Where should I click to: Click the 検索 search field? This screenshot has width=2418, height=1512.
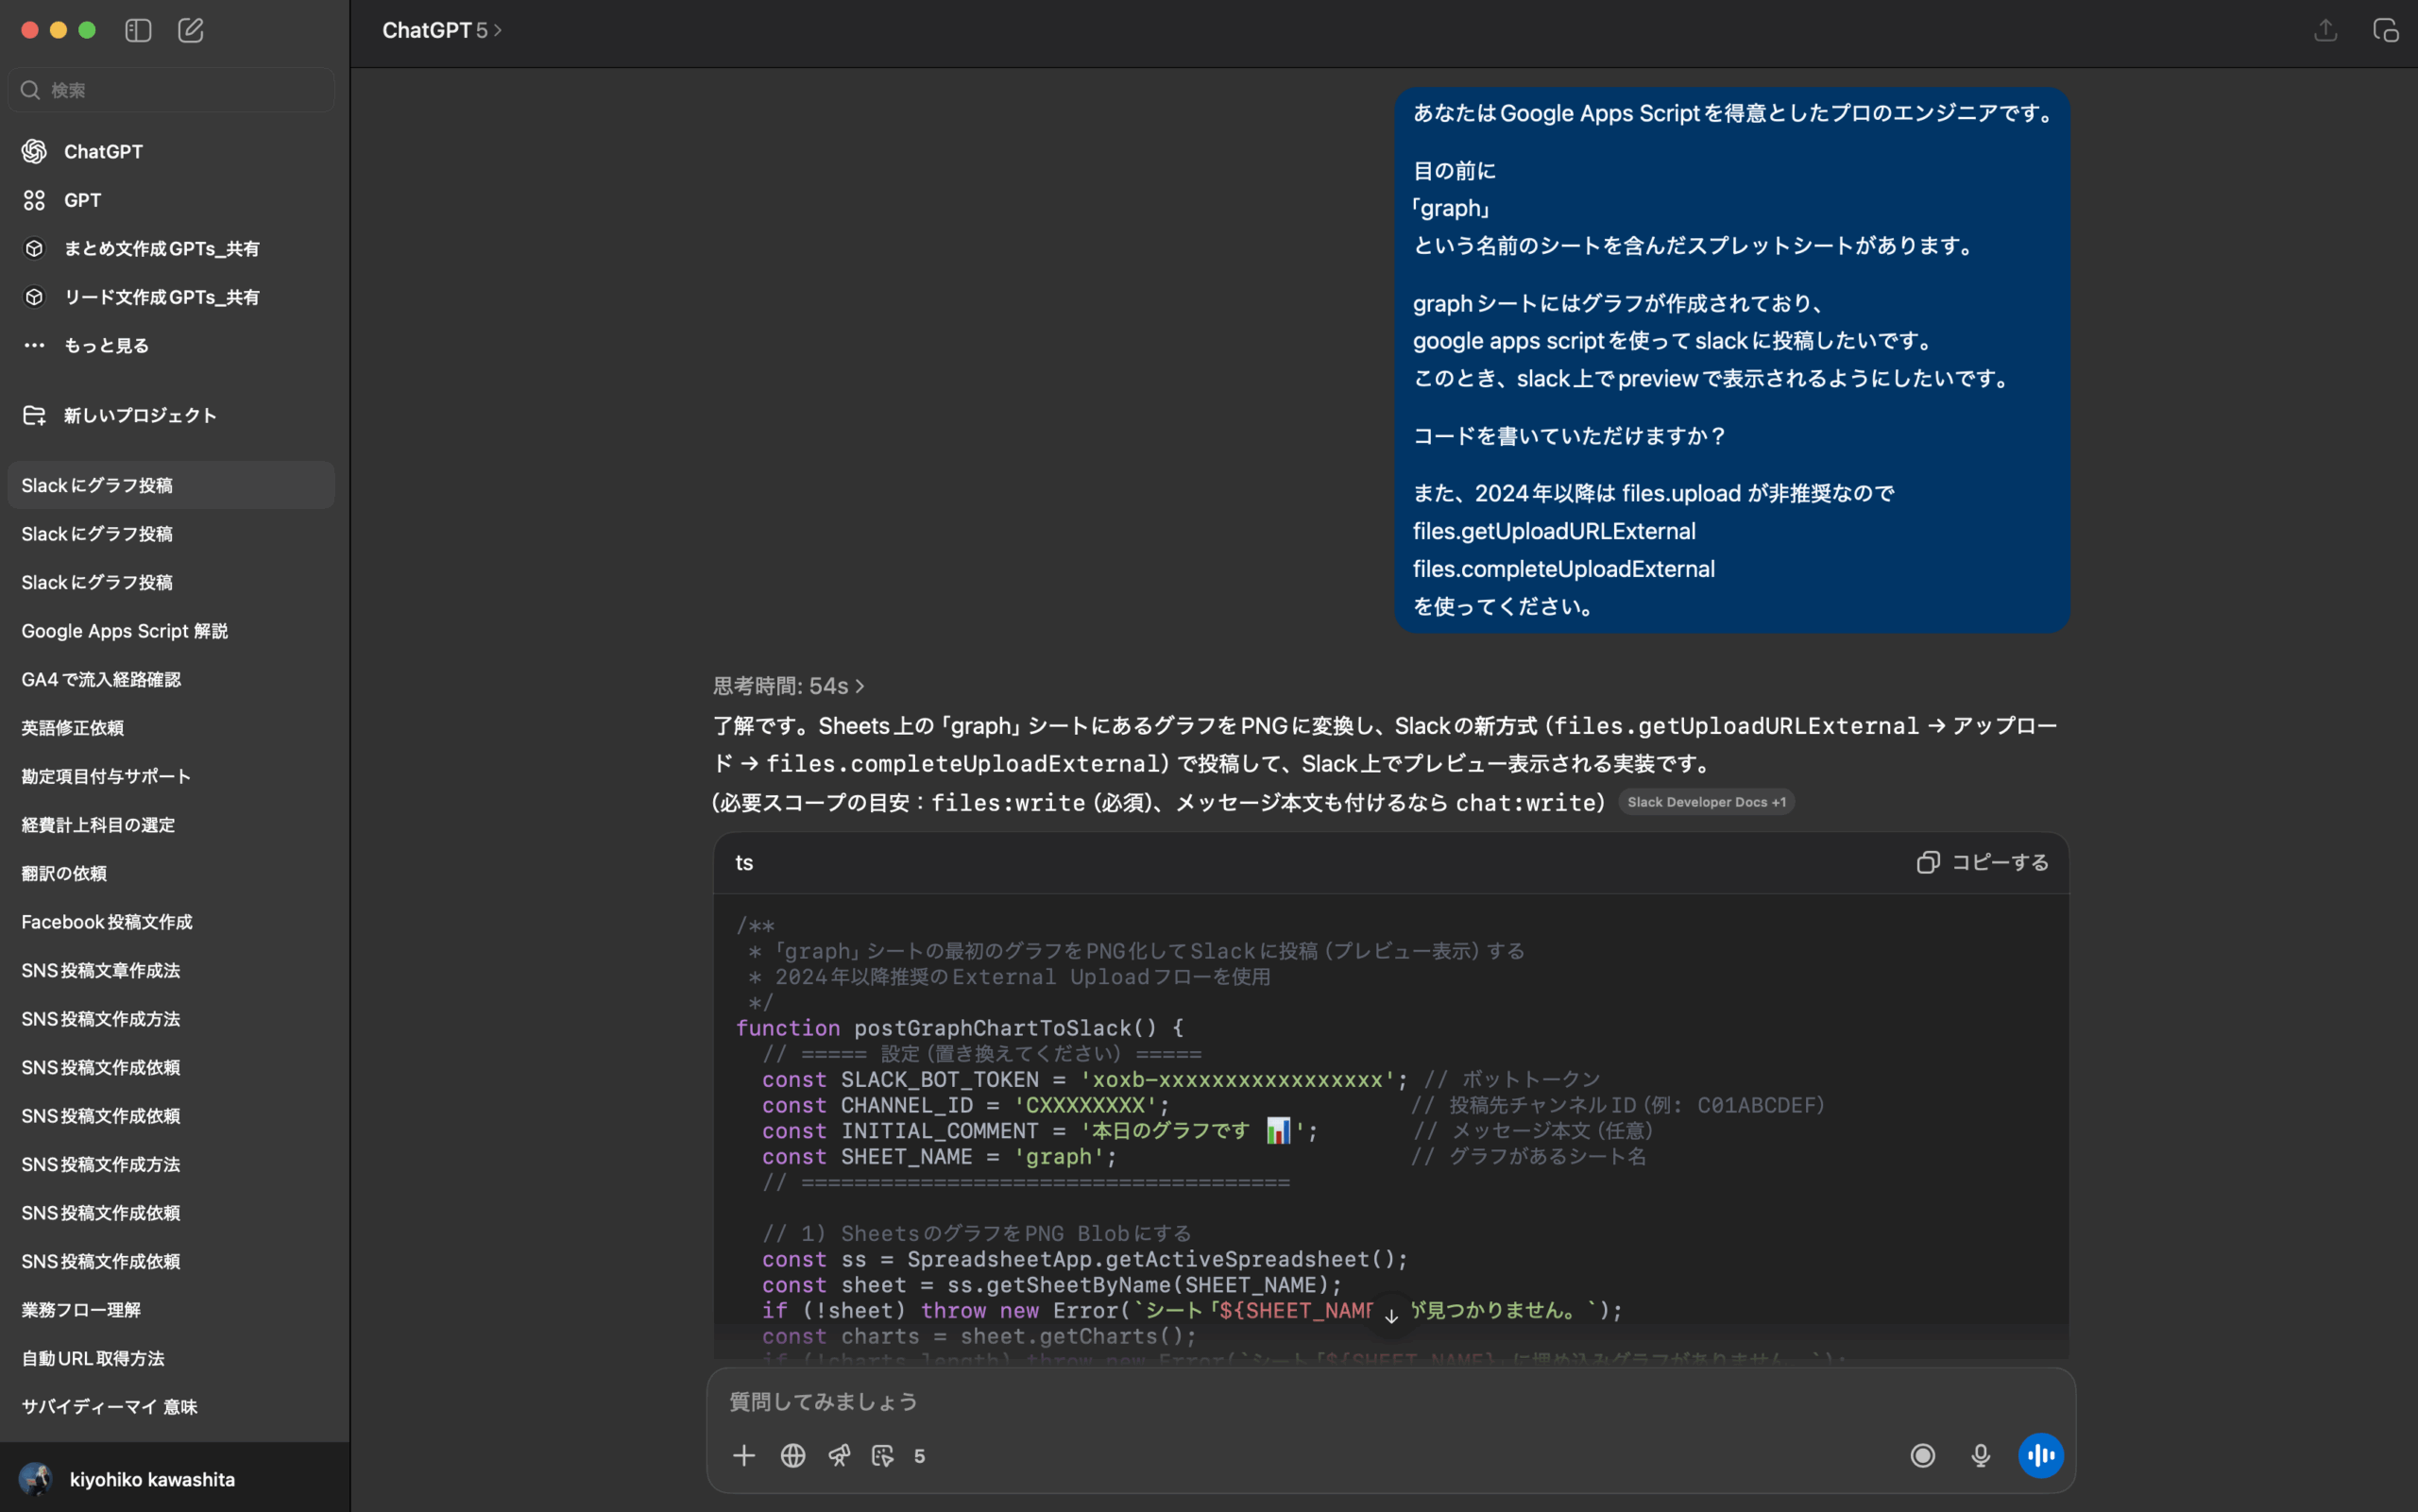(x=171, y=90)
